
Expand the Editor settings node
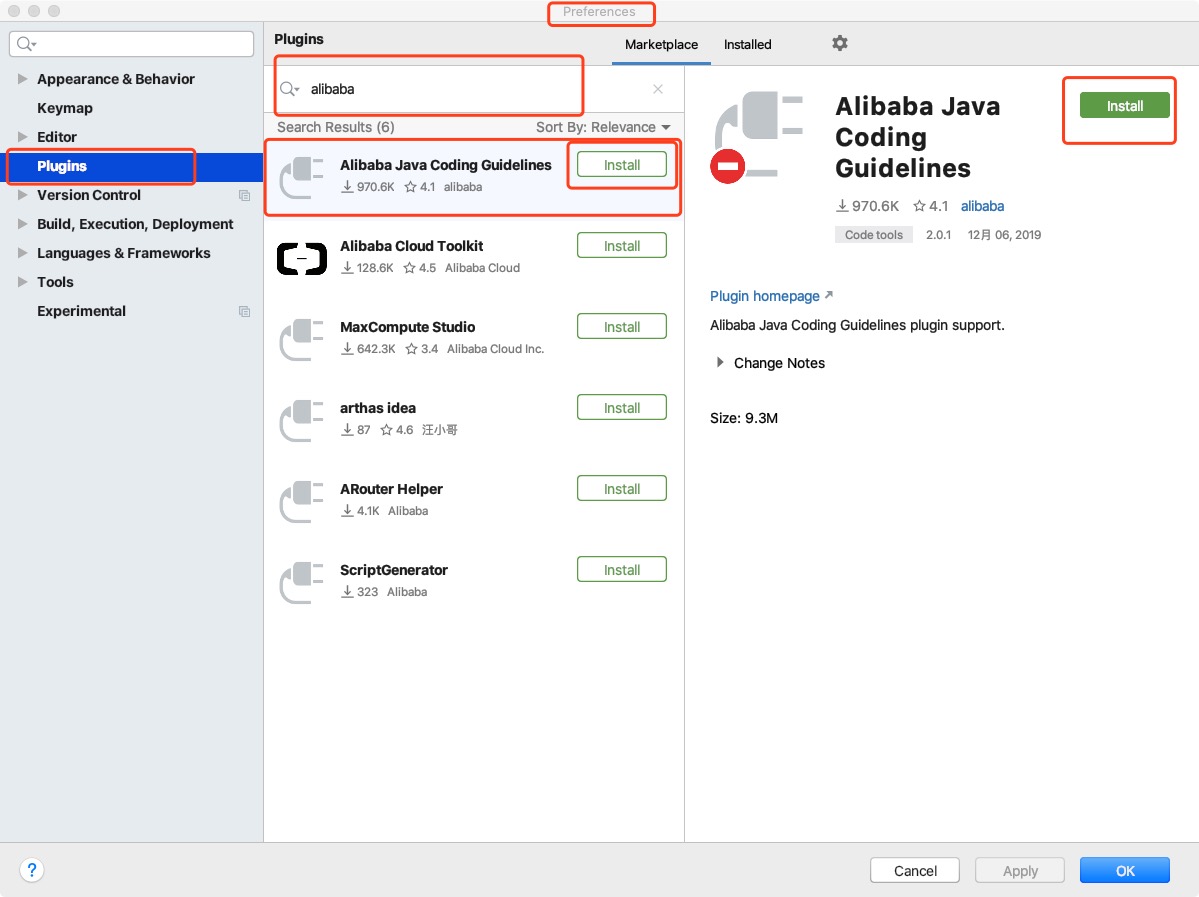point(22,137)
